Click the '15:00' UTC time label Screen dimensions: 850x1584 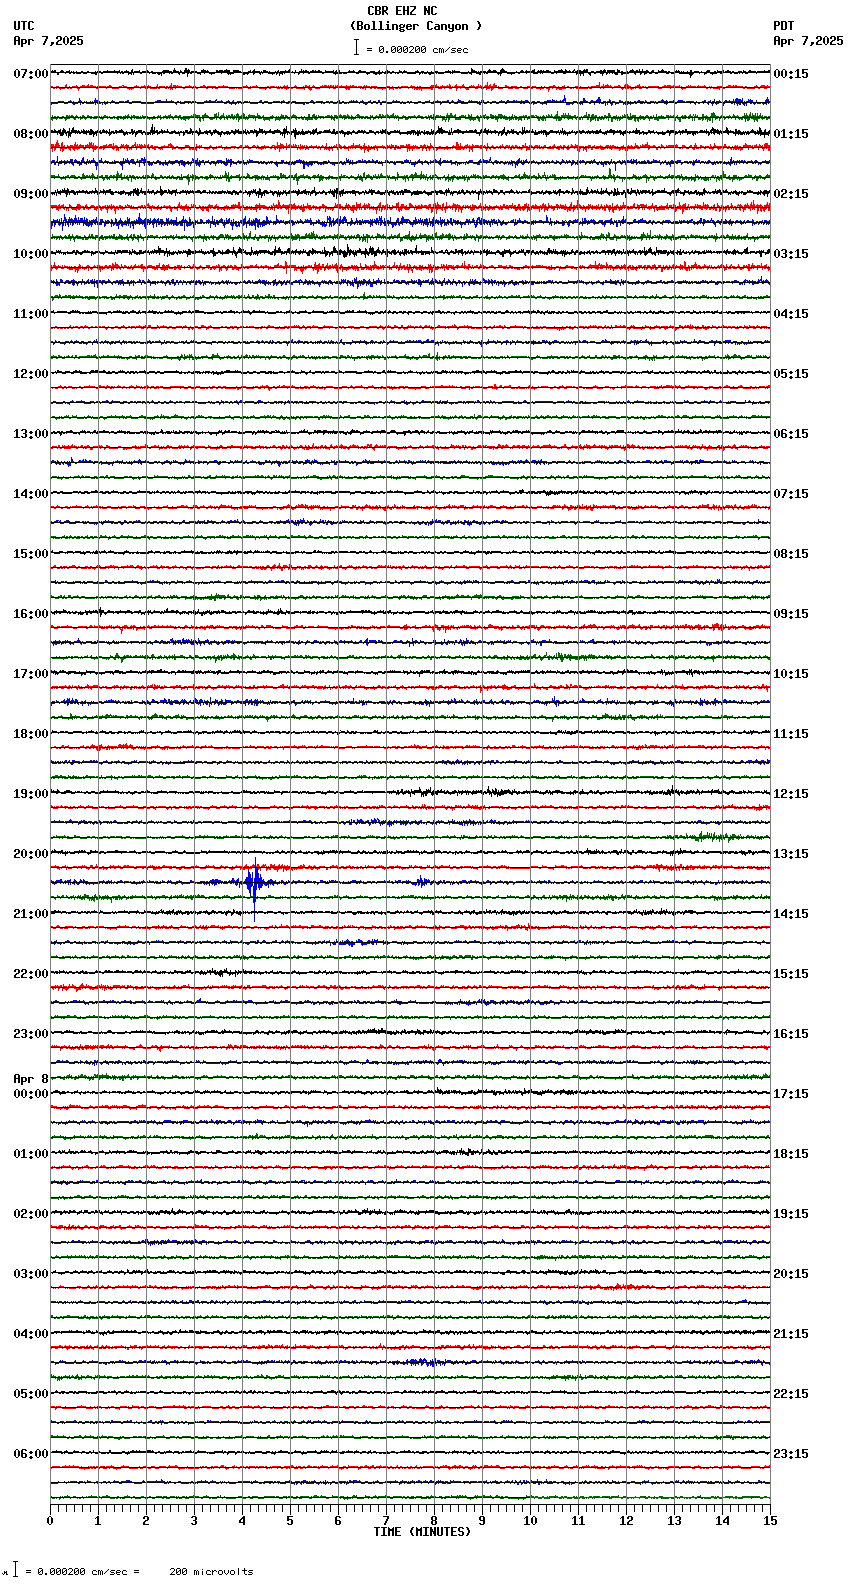tap(31, 554)
